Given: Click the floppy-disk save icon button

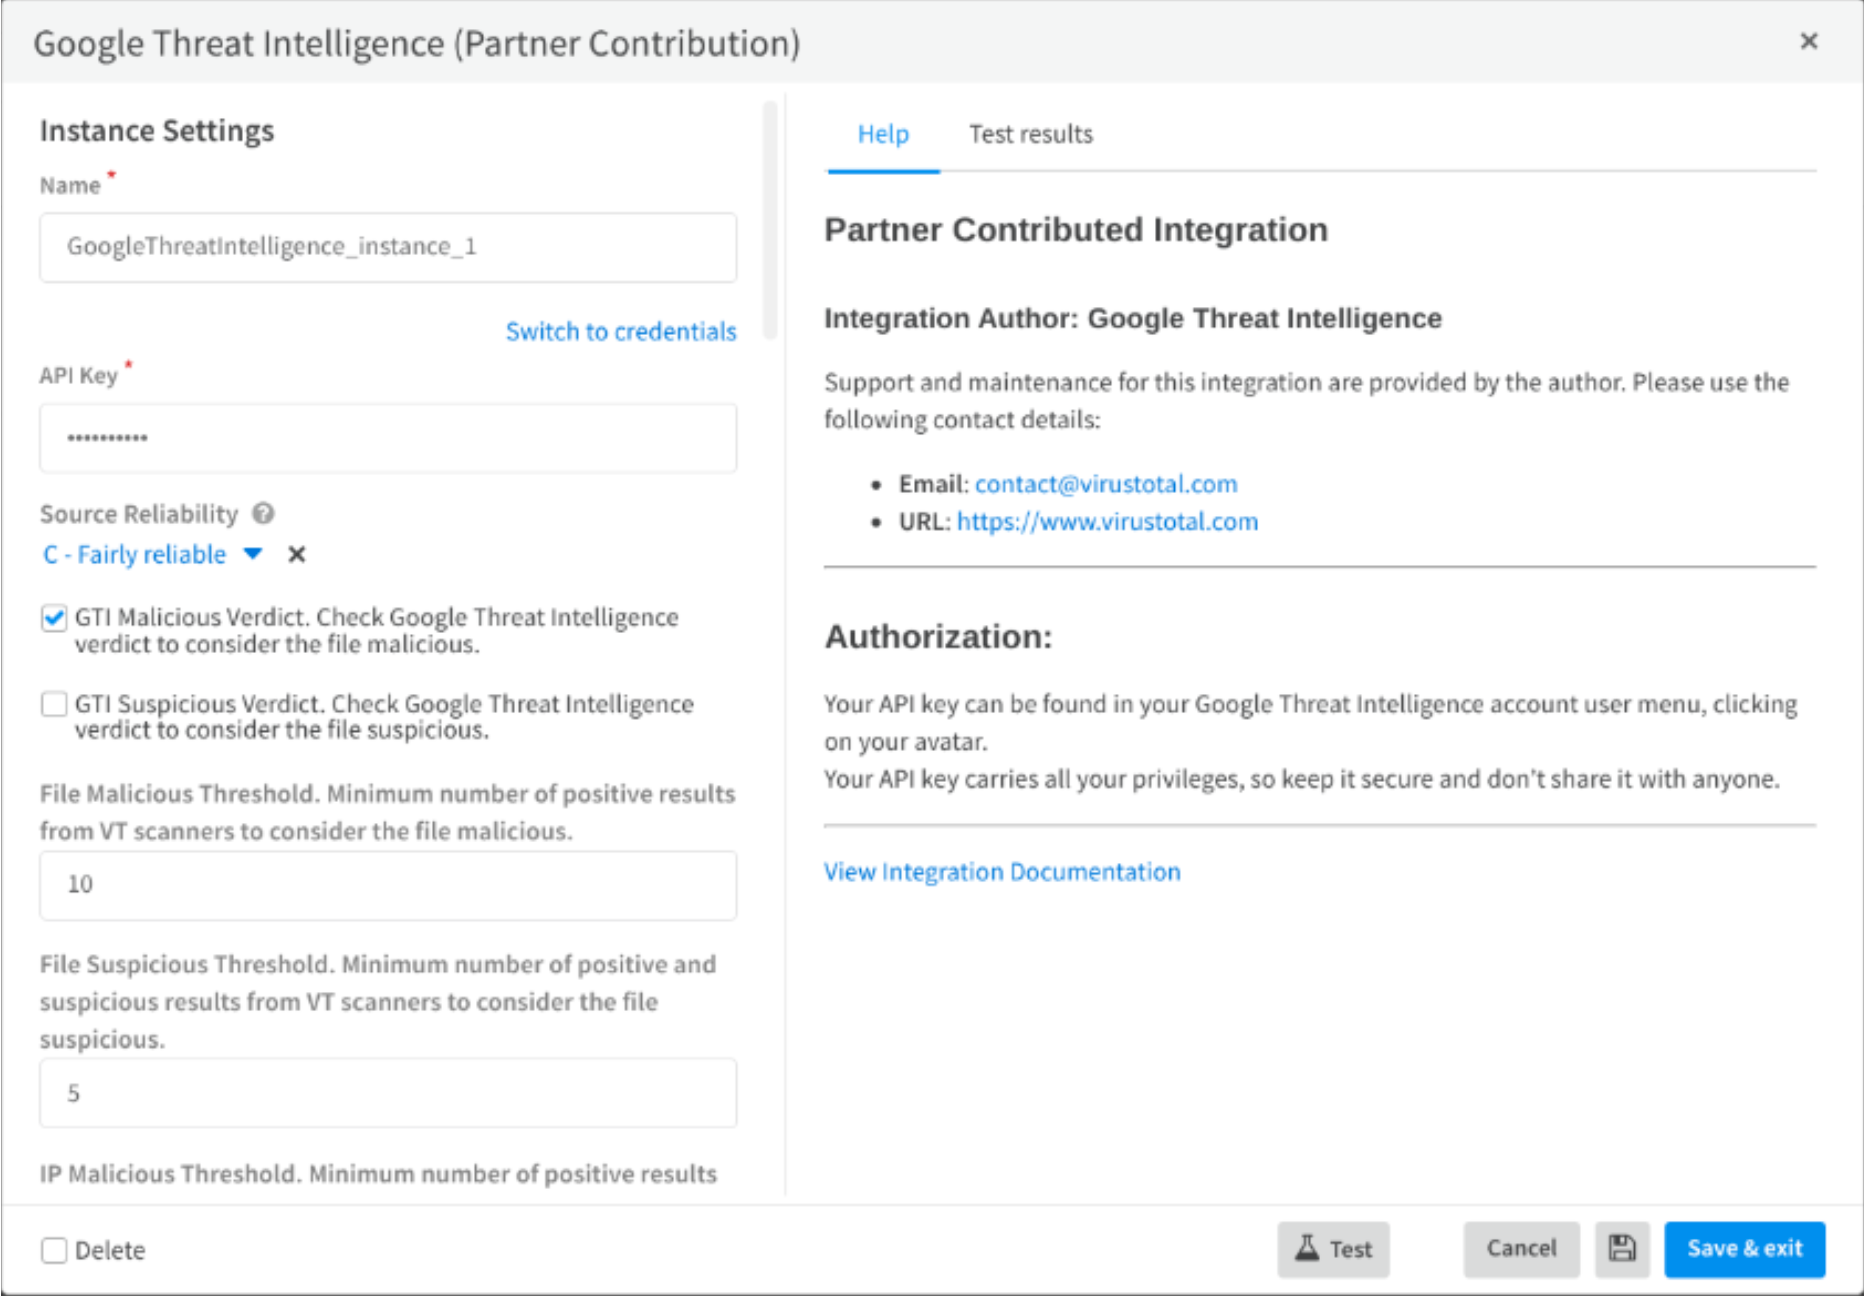Looking at the screenshot, I should pyautogui.click(x=1622, y=1248).
